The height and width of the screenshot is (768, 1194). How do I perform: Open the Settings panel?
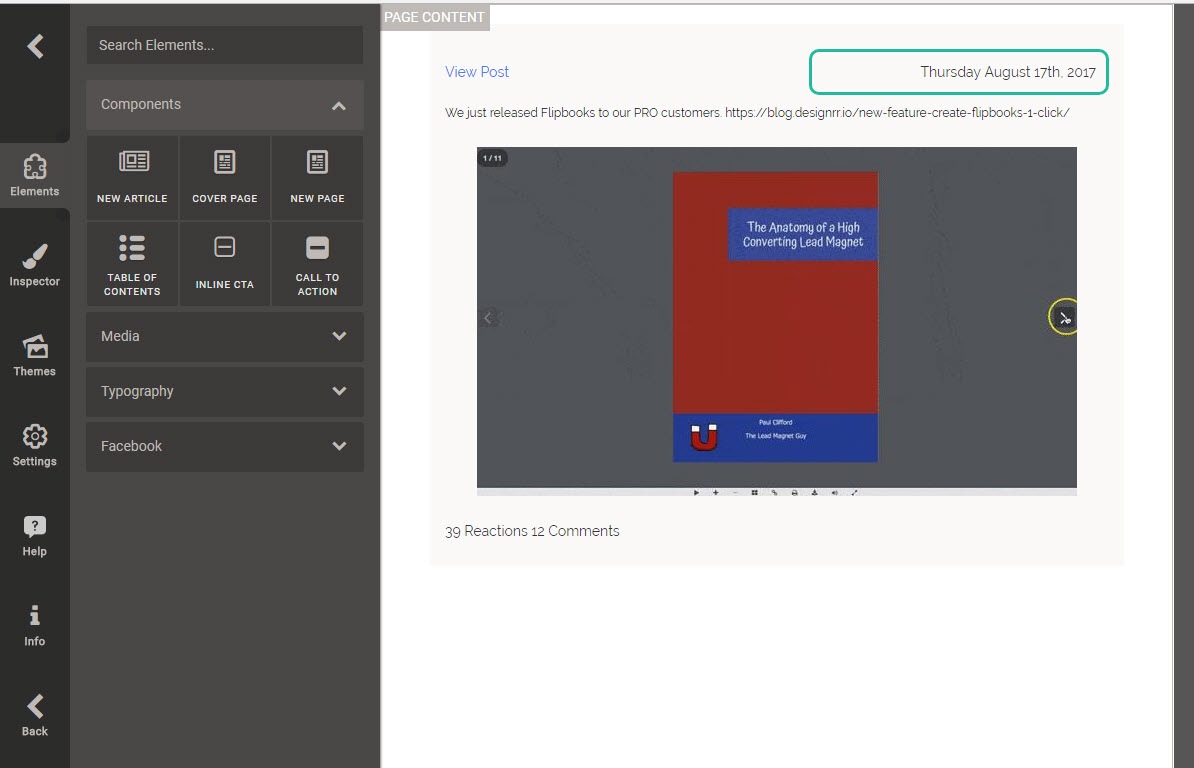tap(34, 445)
